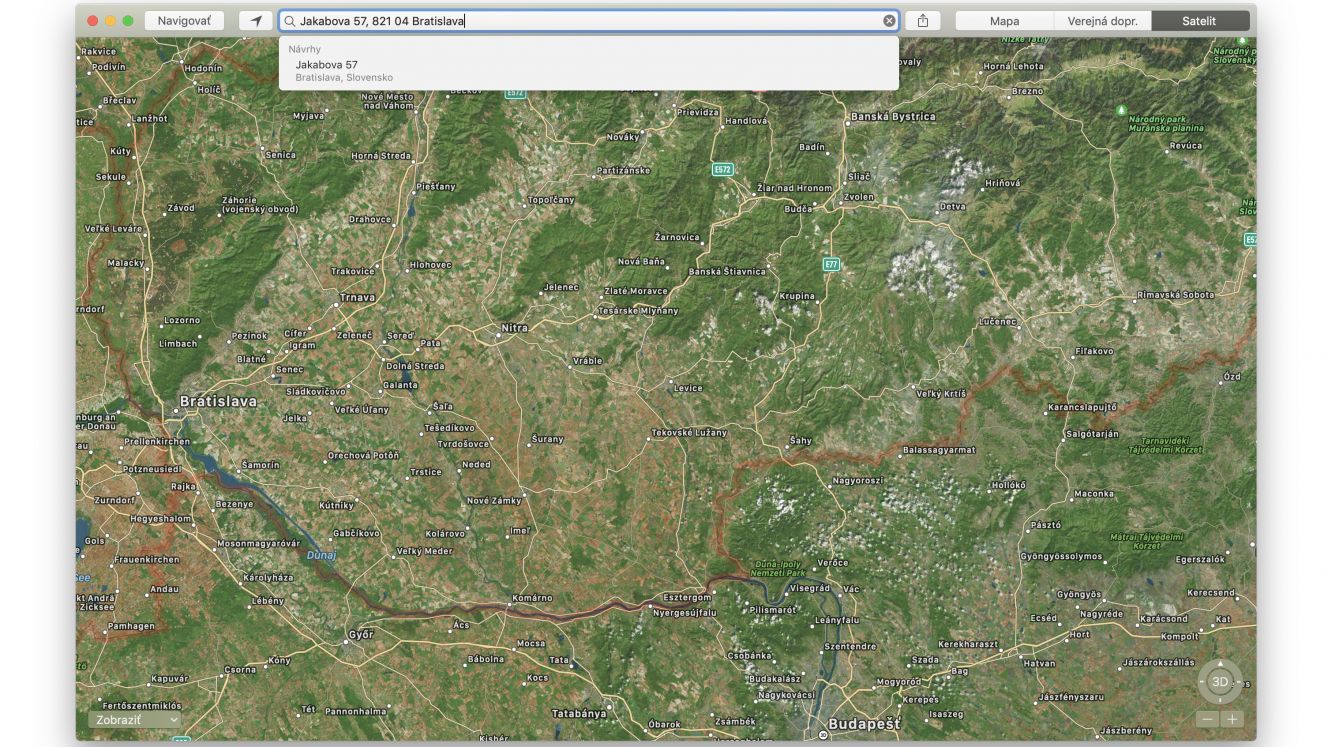Click the Dunajská Streda area Šamorín label
Screen dimensions: 1328x747
click(261, 465)
